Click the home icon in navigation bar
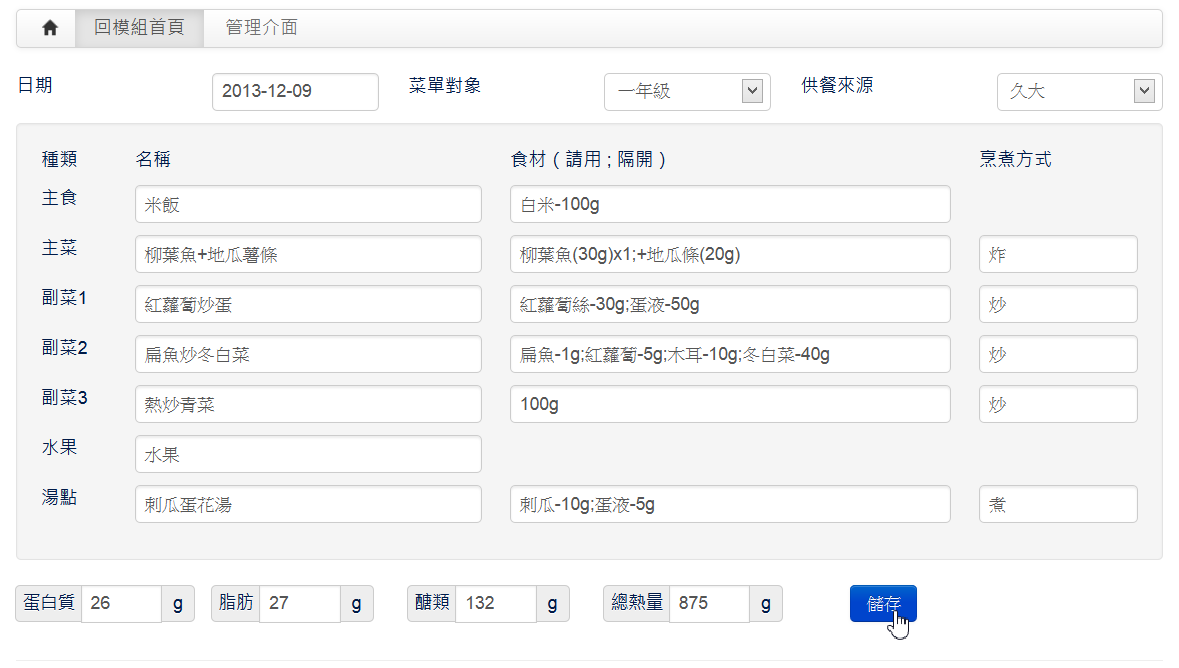 pos(50,28)
